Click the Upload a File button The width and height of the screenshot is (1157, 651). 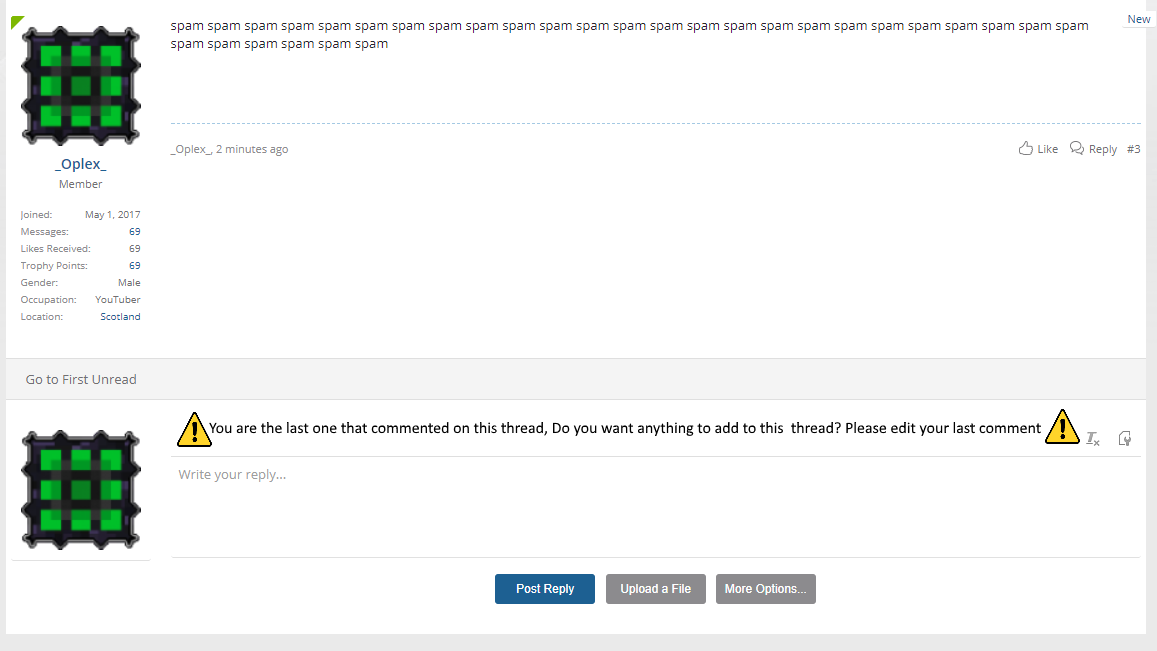pos(655,589)
